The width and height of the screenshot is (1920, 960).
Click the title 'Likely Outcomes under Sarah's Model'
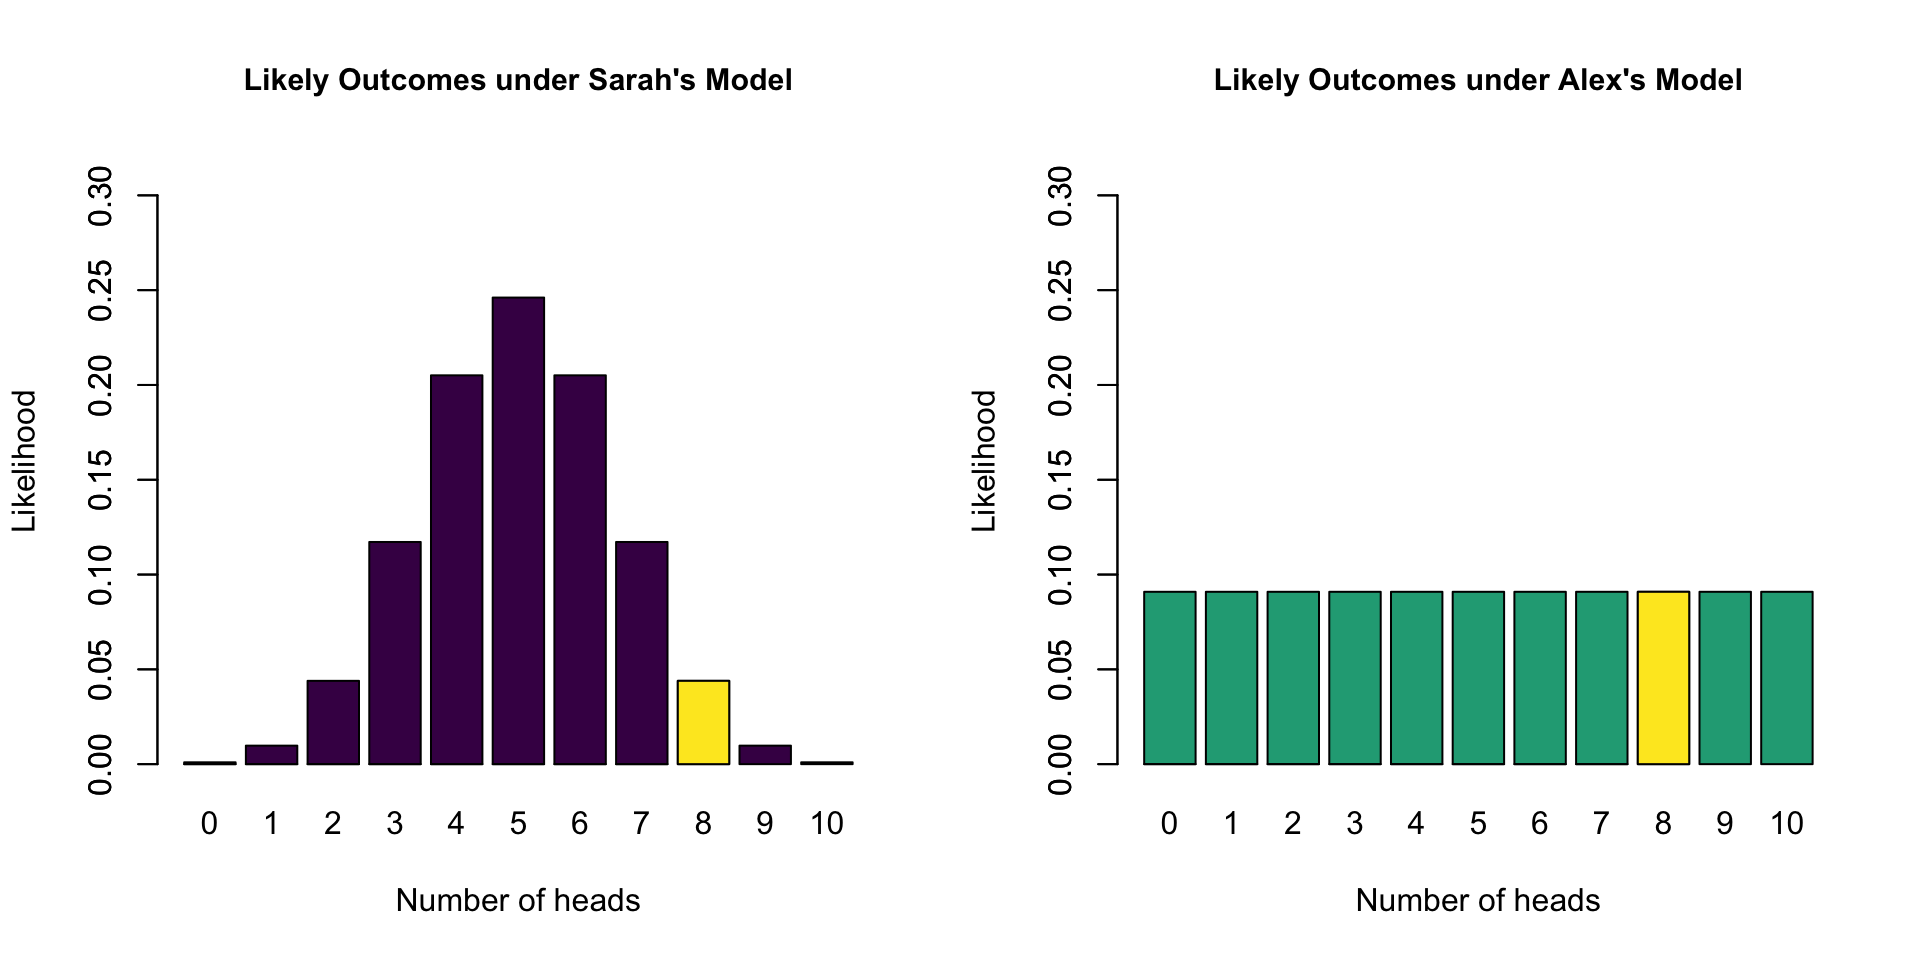[518, 80]
